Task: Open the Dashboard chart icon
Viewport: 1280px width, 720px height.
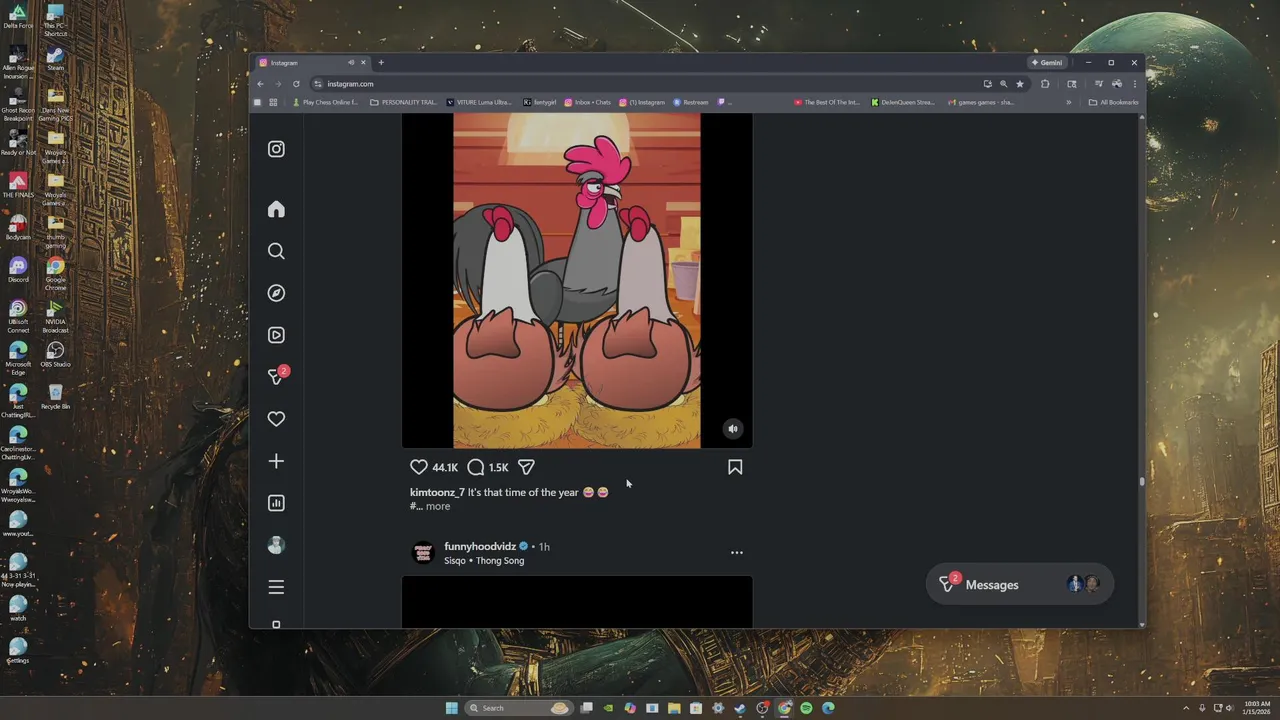Action: tap(276, 503)
